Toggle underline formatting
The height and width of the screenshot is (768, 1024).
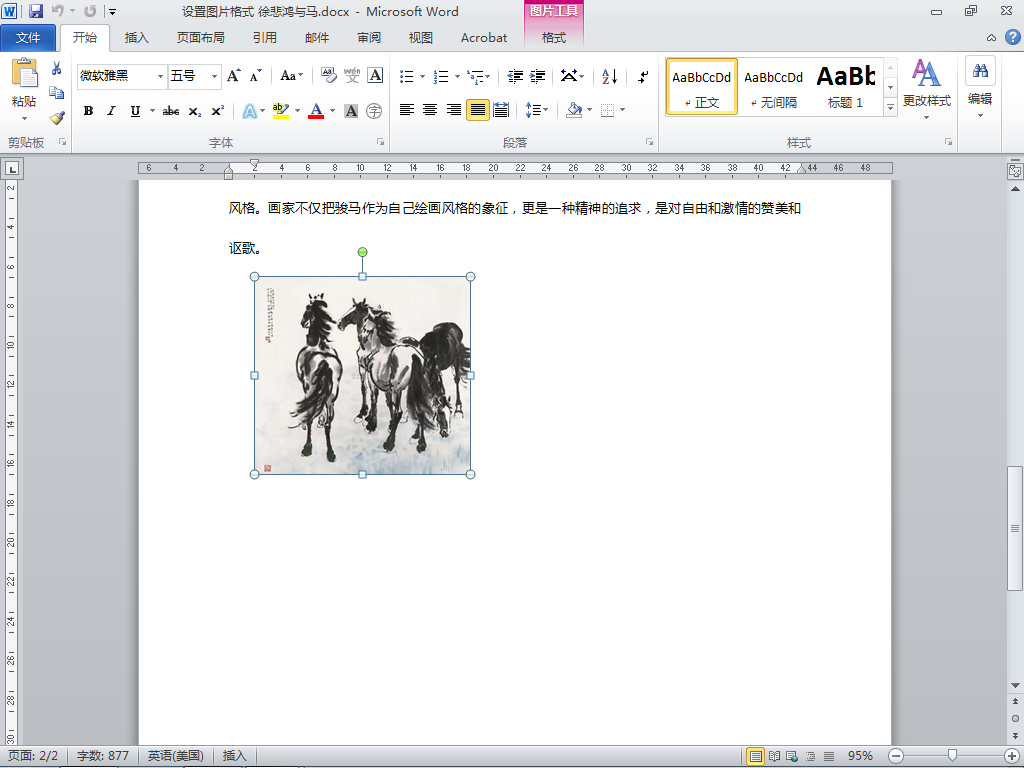pyautogui.click(x=135, y=111)
